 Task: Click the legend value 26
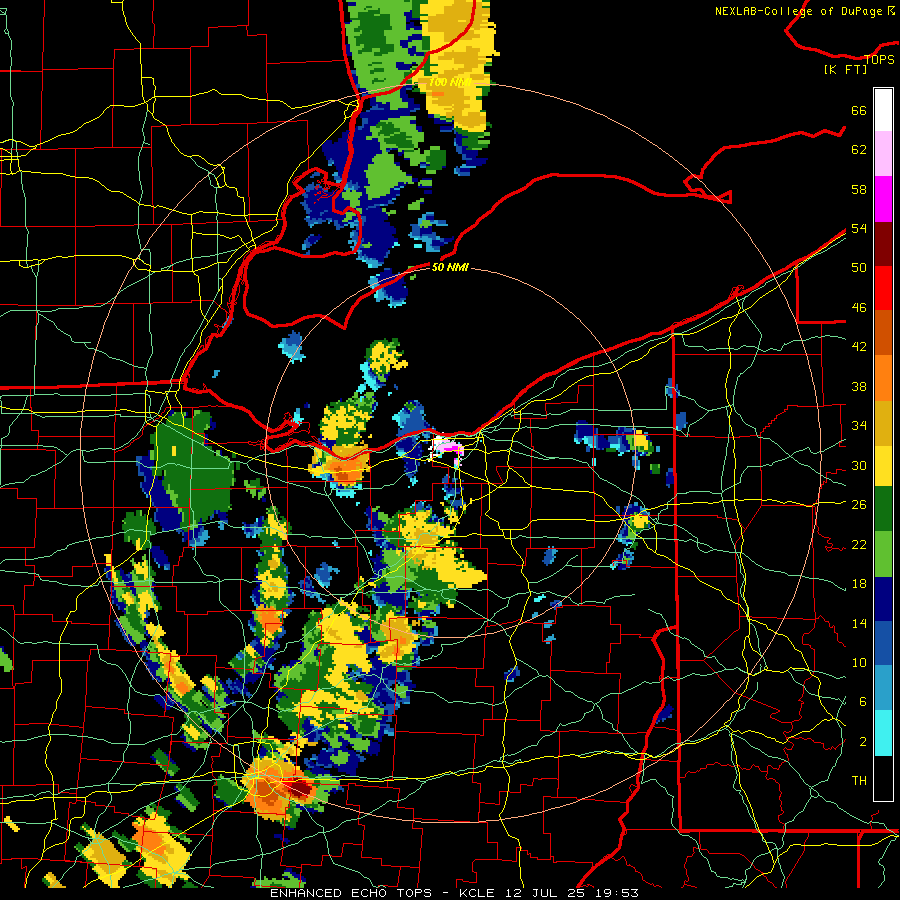tap(859, 505)
